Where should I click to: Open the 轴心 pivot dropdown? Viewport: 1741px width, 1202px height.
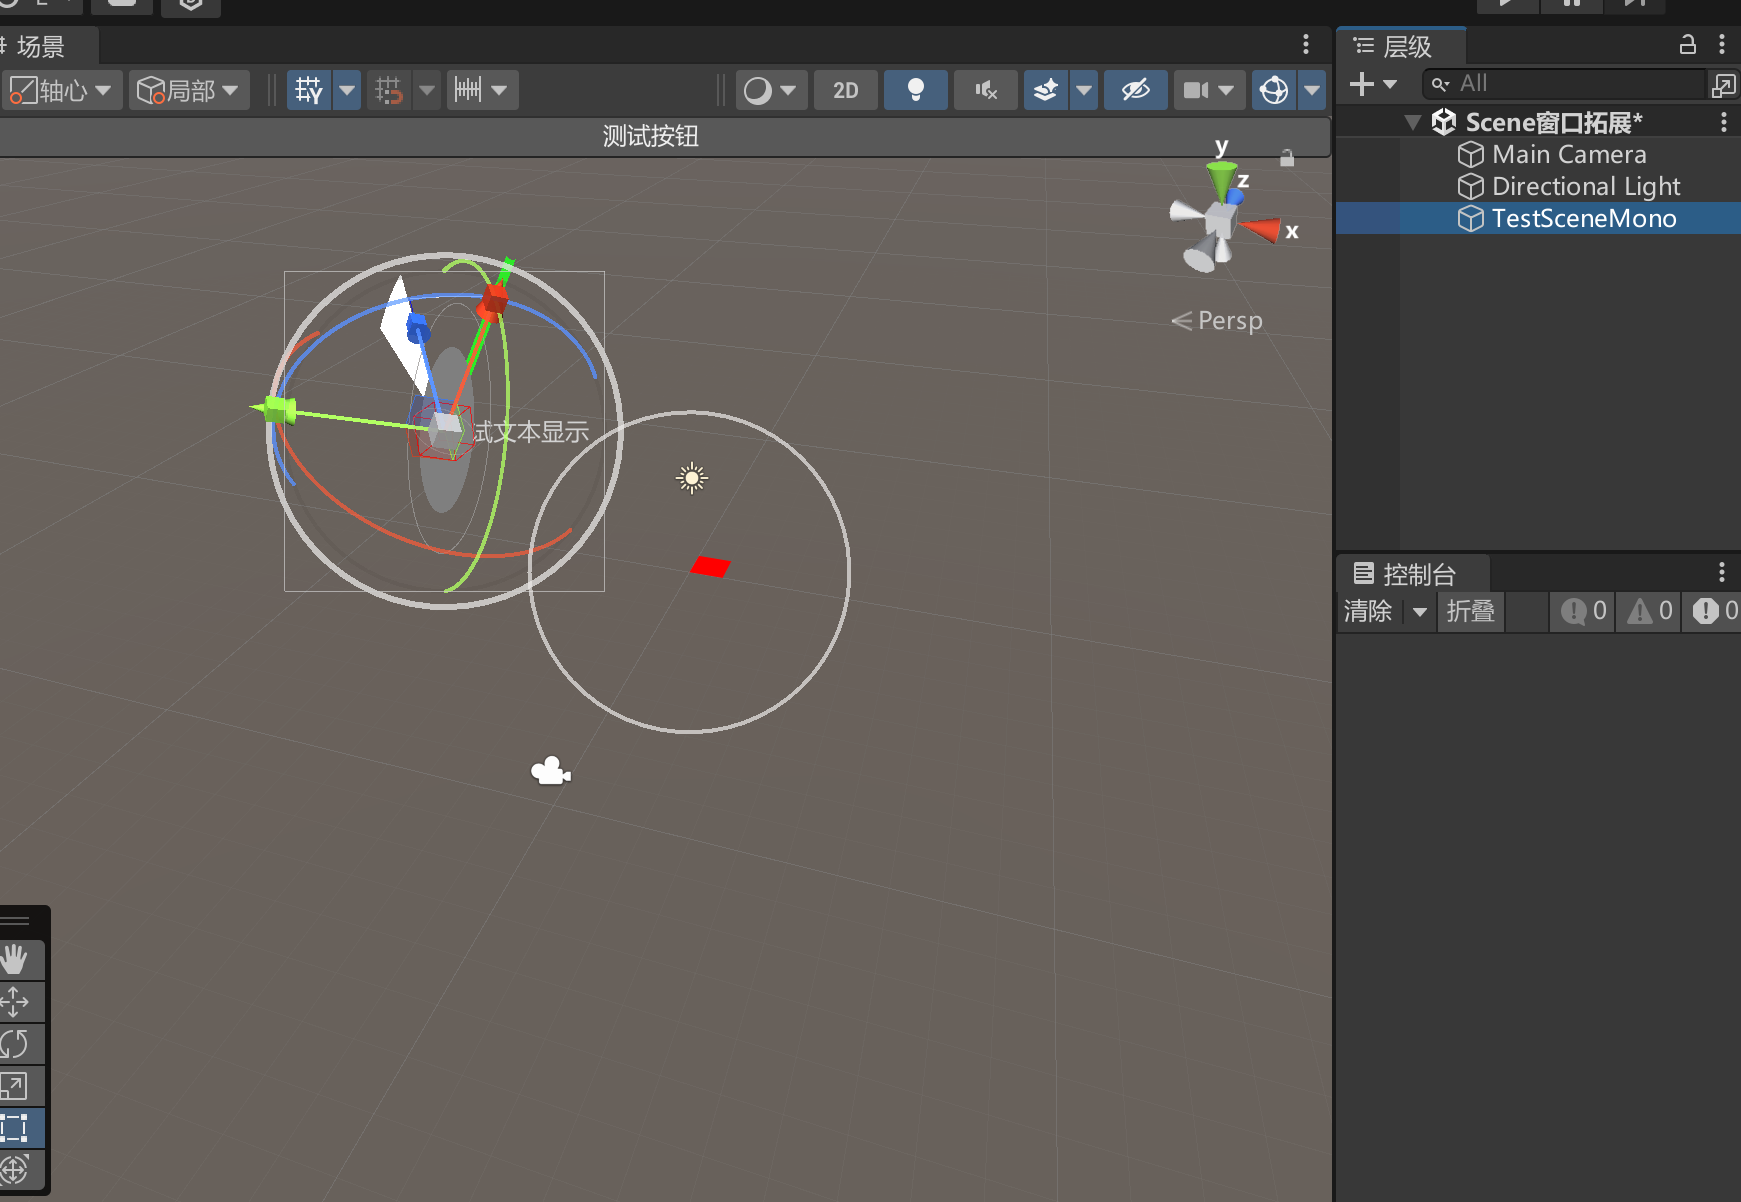[x=62, y=91]
